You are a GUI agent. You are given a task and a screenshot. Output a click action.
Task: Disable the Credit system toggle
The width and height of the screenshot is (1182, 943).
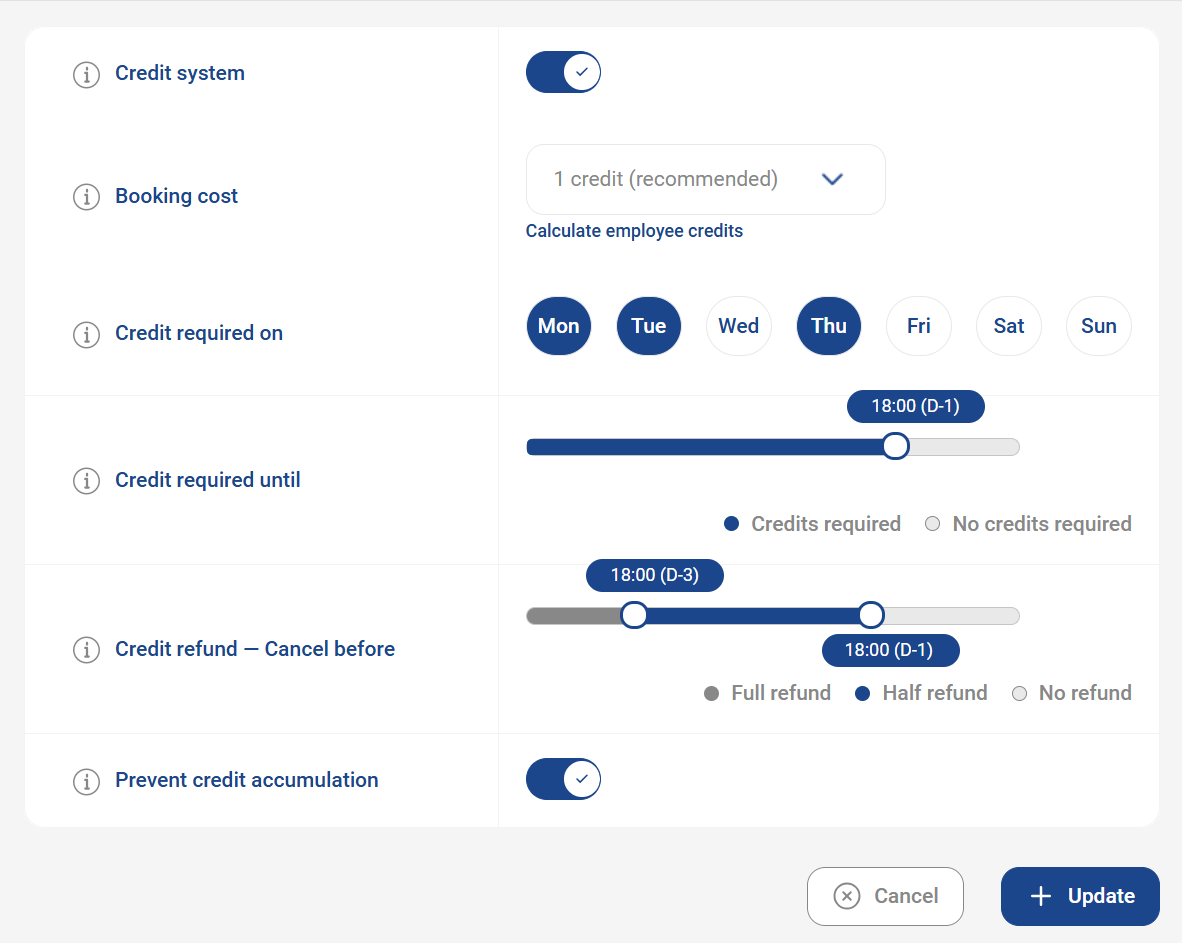tap(563, 72)
